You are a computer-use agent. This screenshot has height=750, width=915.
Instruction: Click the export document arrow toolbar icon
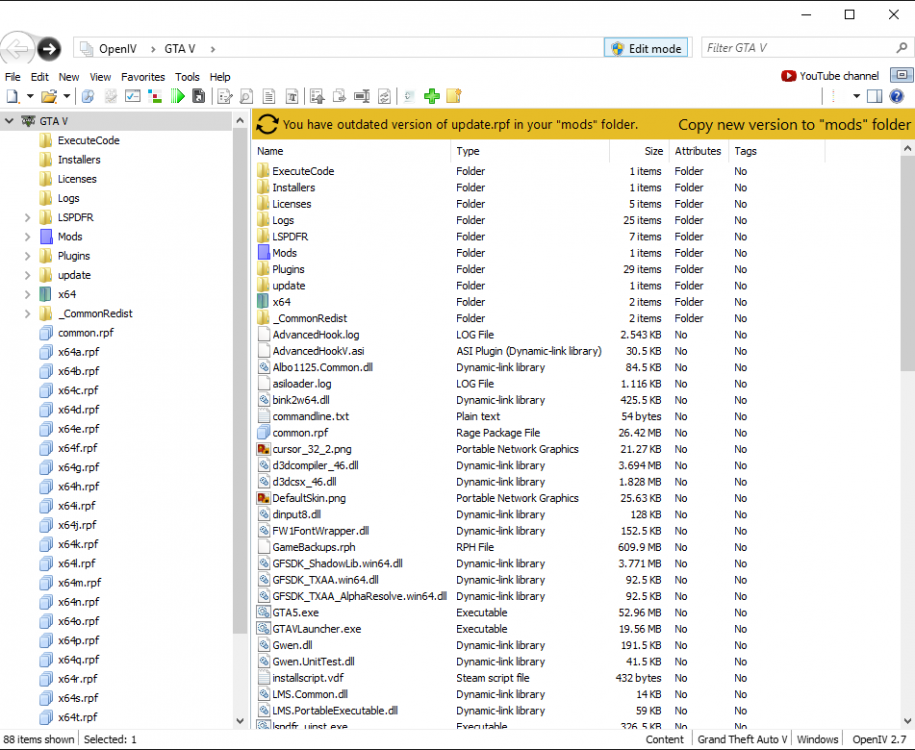point(339,96)
